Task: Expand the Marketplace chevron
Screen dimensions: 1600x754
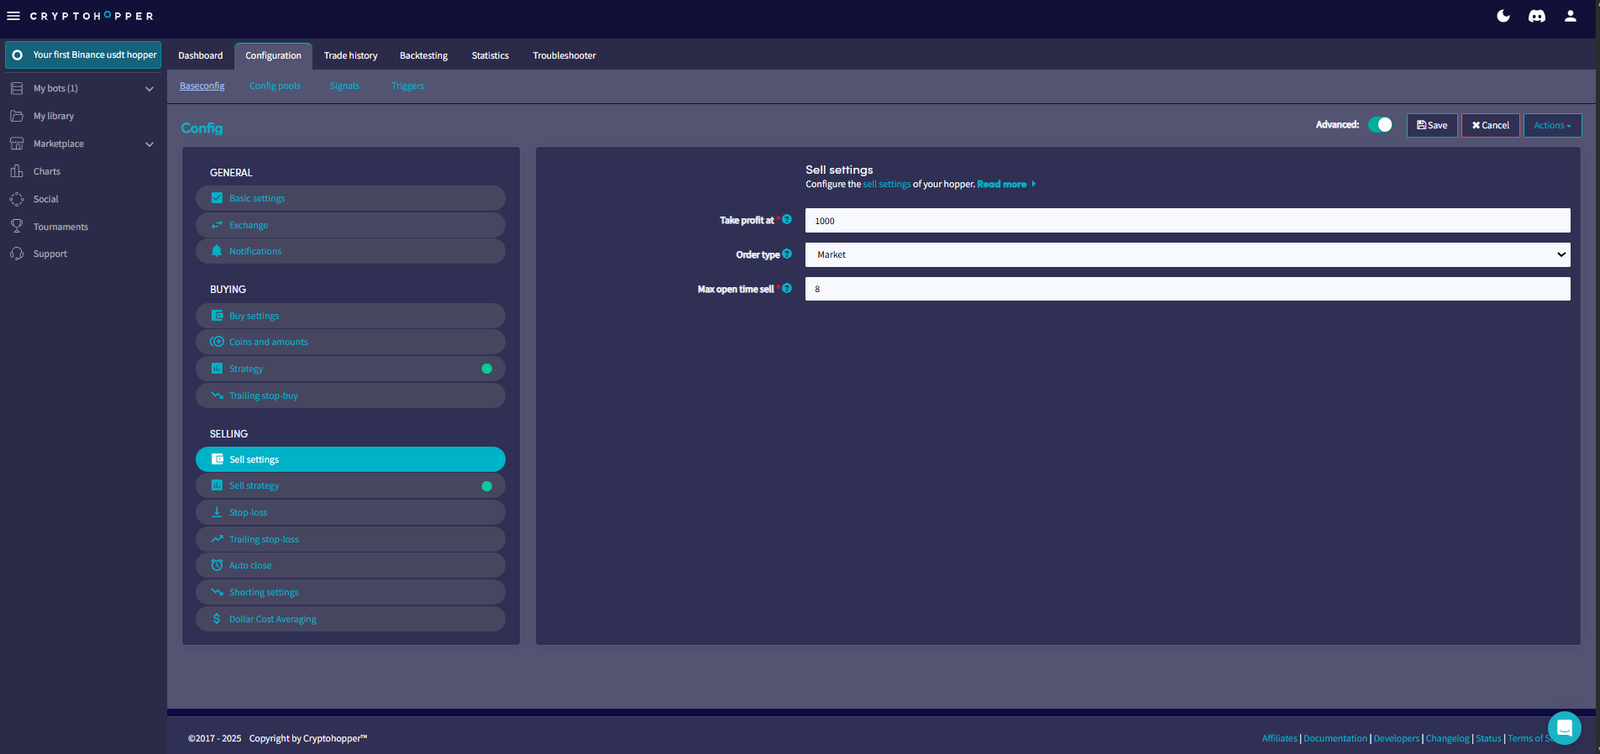Action: tap(150, 144)
